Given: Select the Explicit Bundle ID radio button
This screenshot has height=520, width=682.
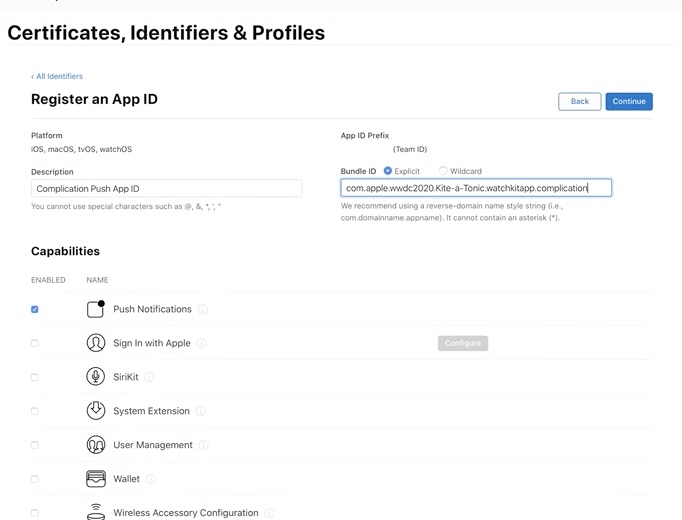Looking at the screenshot, I should (388, 171).
